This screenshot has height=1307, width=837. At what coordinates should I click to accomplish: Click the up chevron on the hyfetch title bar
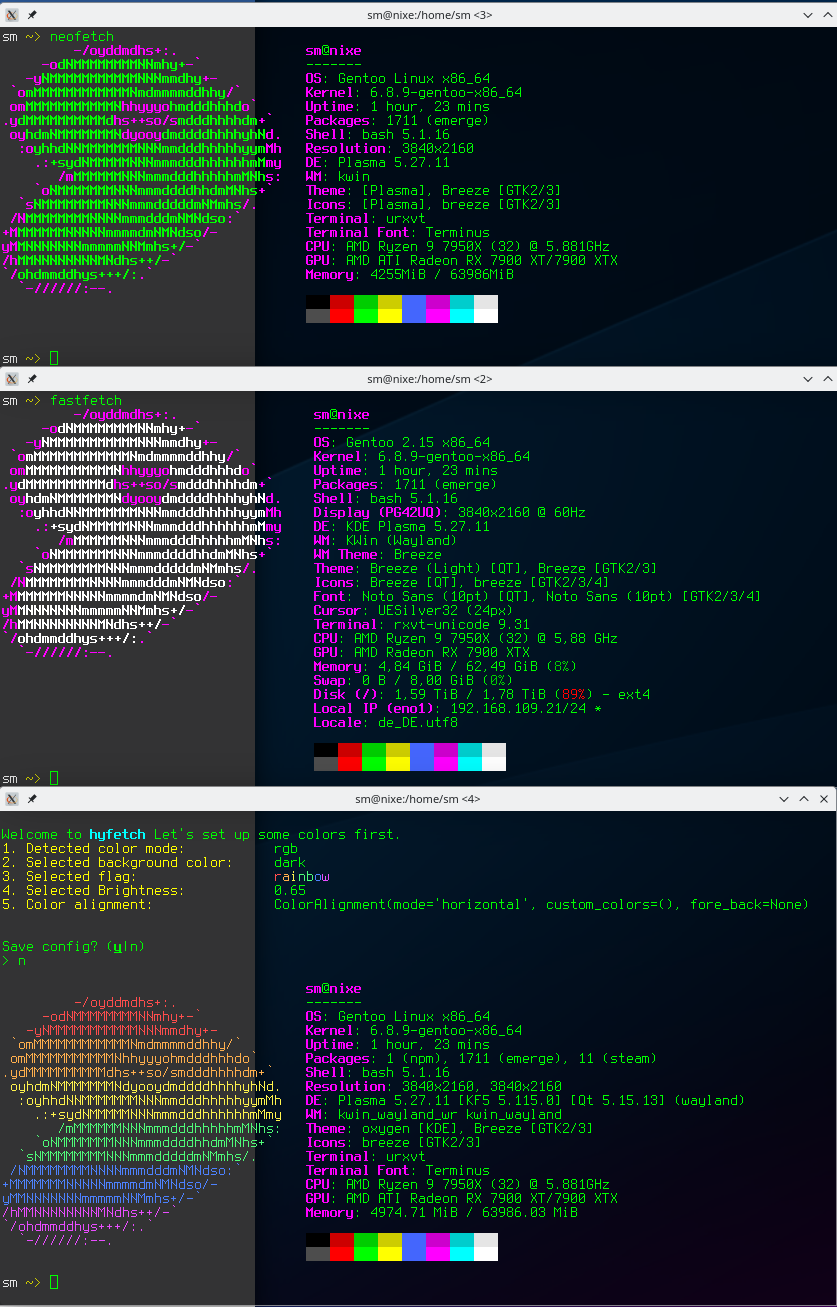pyautogui.click(x=804, y=798)
